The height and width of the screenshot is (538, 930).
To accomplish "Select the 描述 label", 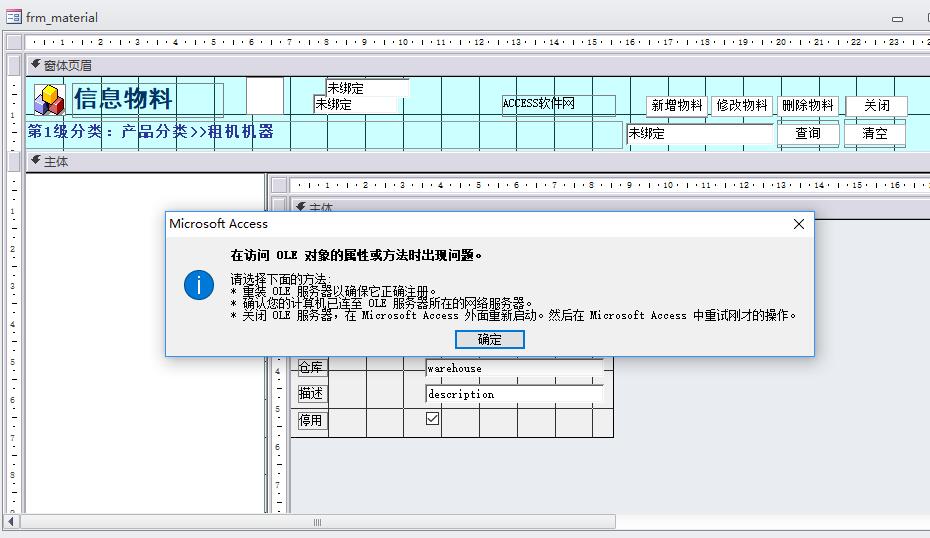I will [x=312, y=394].
